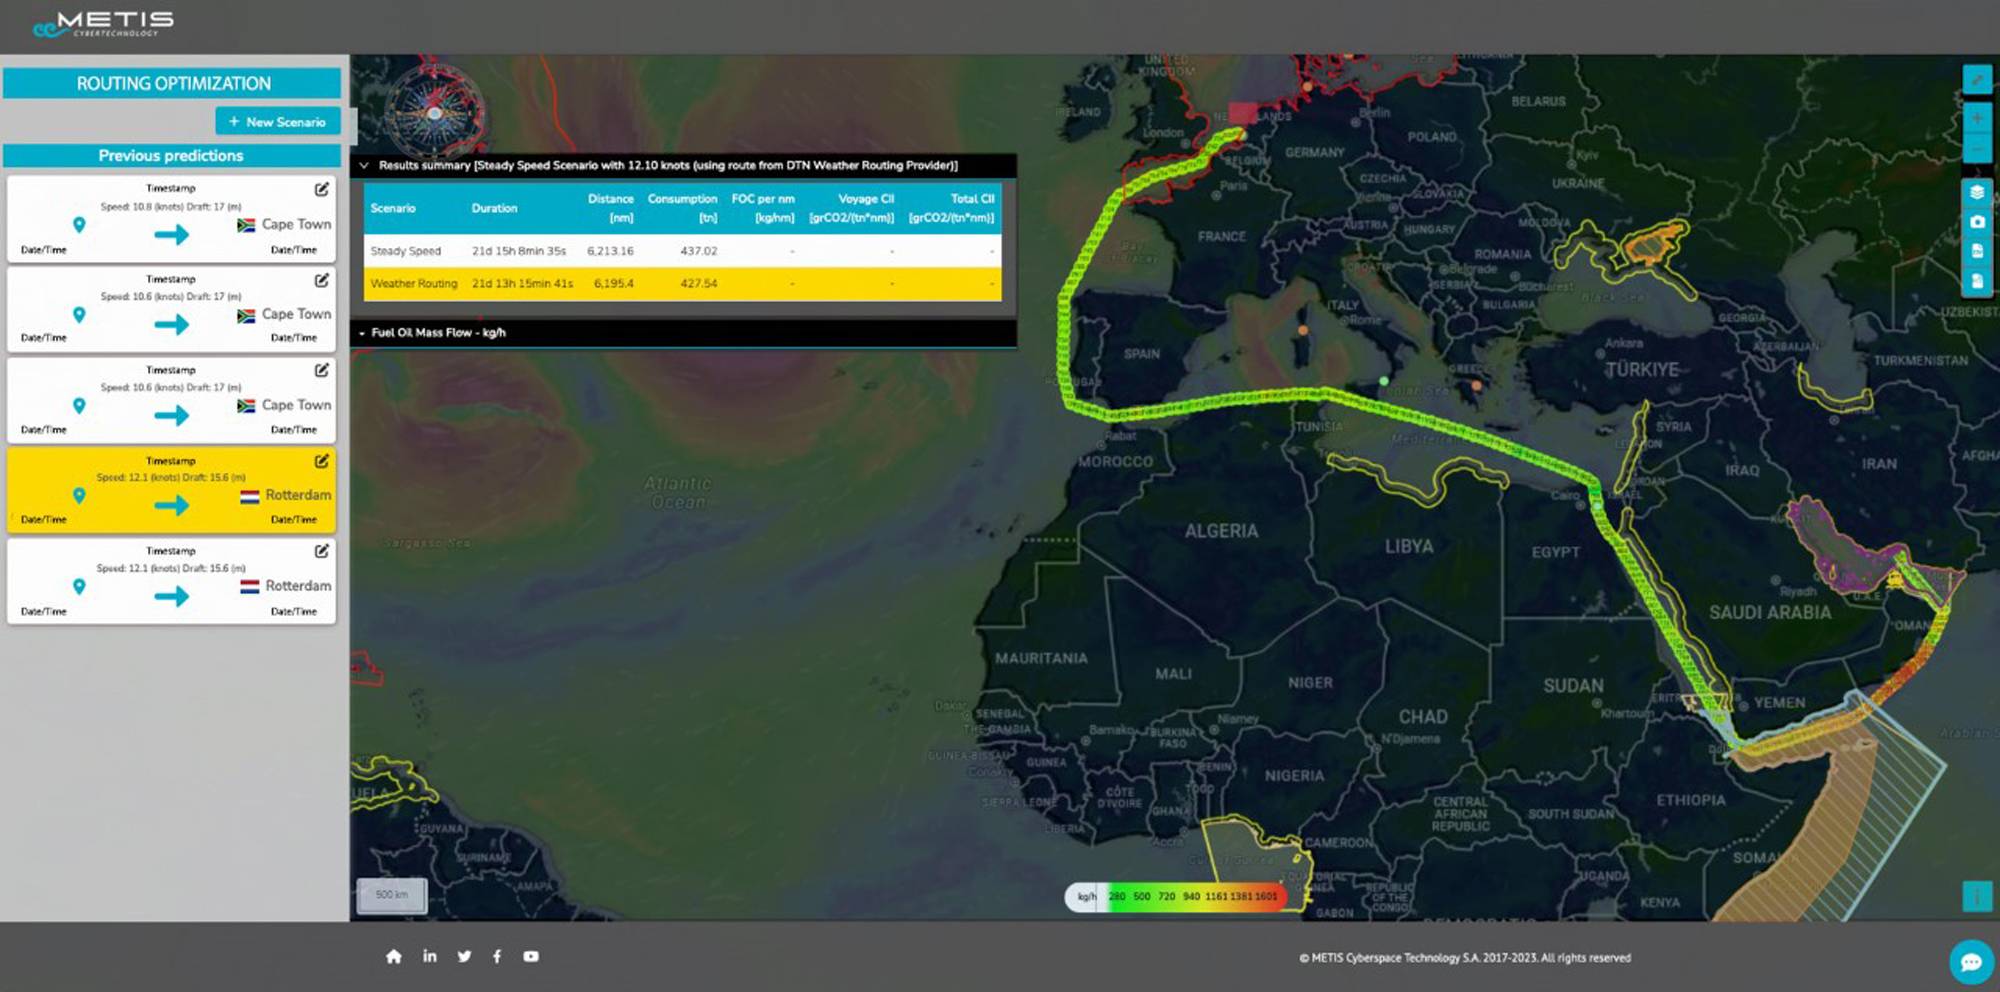Open the live chat bubble
This screenshot has width=2000, height=992.
[1971, 962]
